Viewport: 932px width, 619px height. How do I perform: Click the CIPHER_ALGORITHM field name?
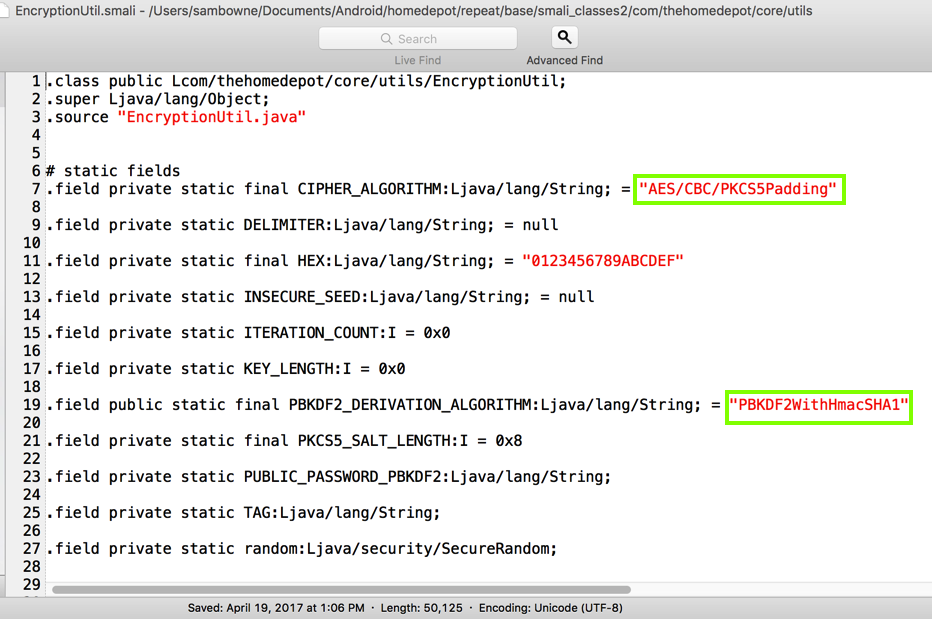click(x=371, y=189)
